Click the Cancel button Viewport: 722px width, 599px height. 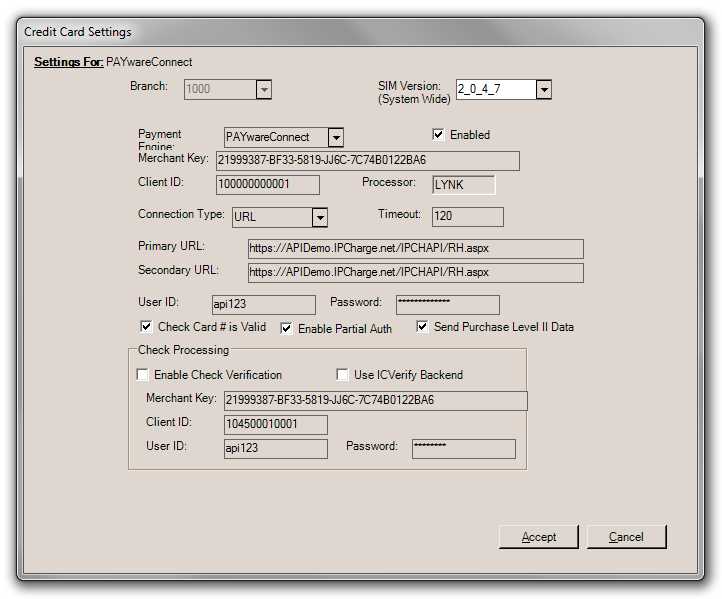pyautogui.click(x=626, y=537)
